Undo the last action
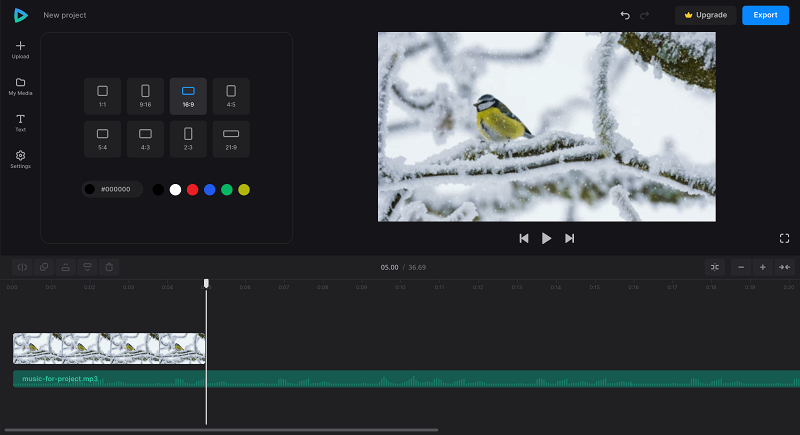Viewport: 800px width, 435px height. [625, 15]
